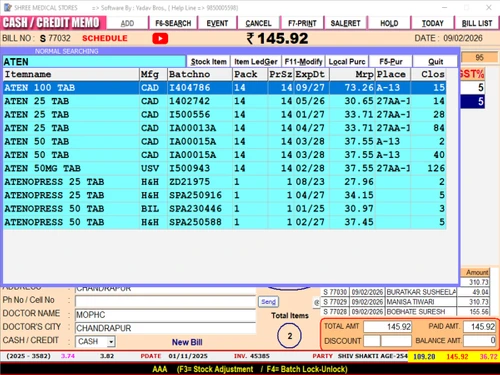This screenshot has width=500, height=375.
Task: Click the DISCOUNT amount field
Action: [396, 341]
